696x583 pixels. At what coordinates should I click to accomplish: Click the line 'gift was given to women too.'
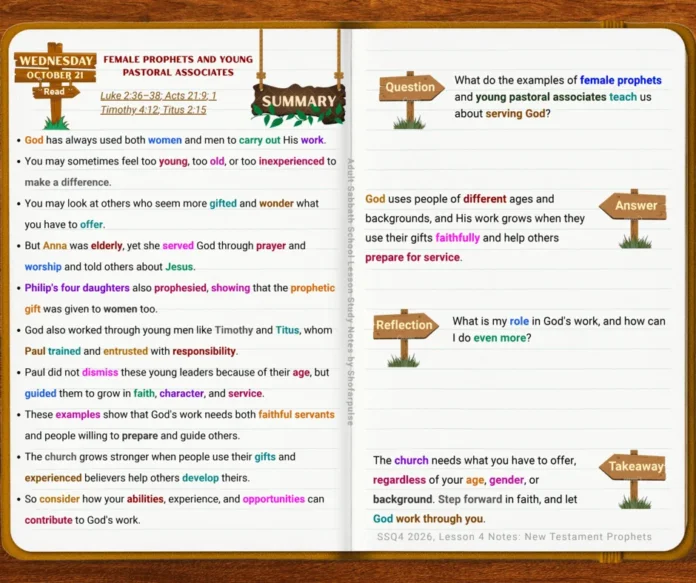pos(91,309)
